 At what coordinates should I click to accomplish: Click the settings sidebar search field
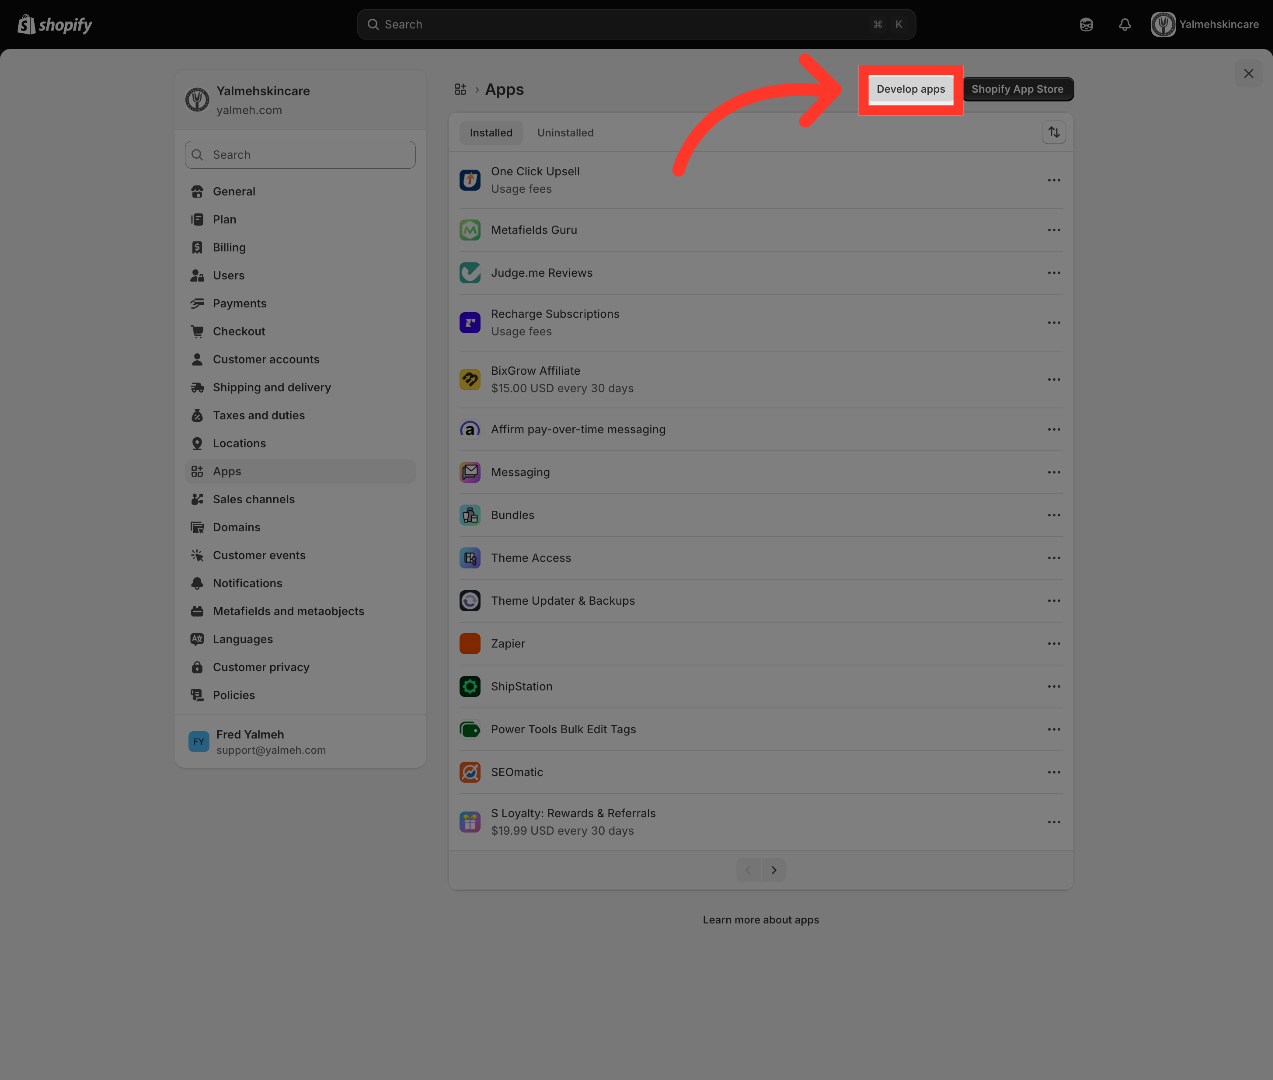click(x=300, y=155)
